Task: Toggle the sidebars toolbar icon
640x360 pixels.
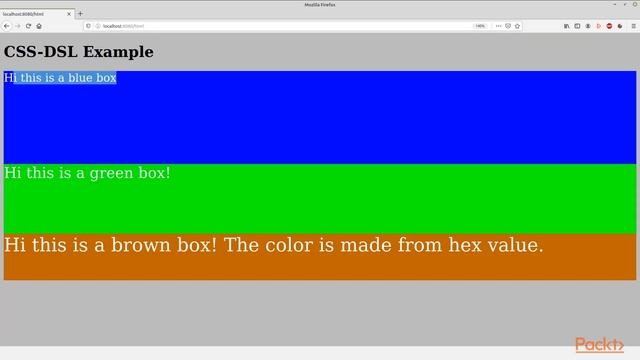Action: click(x=577, y=26)
